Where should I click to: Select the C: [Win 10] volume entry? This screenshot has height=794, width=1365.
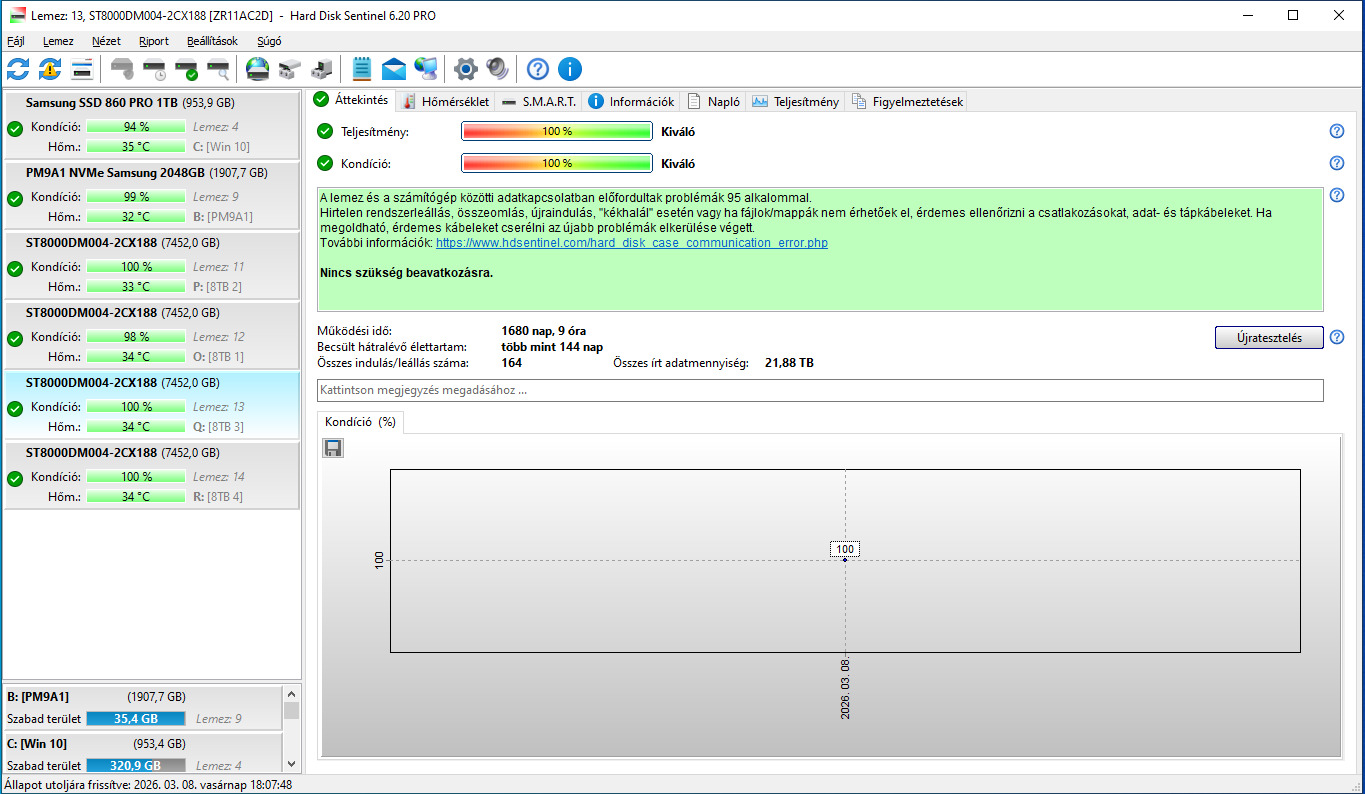(143, 753)
